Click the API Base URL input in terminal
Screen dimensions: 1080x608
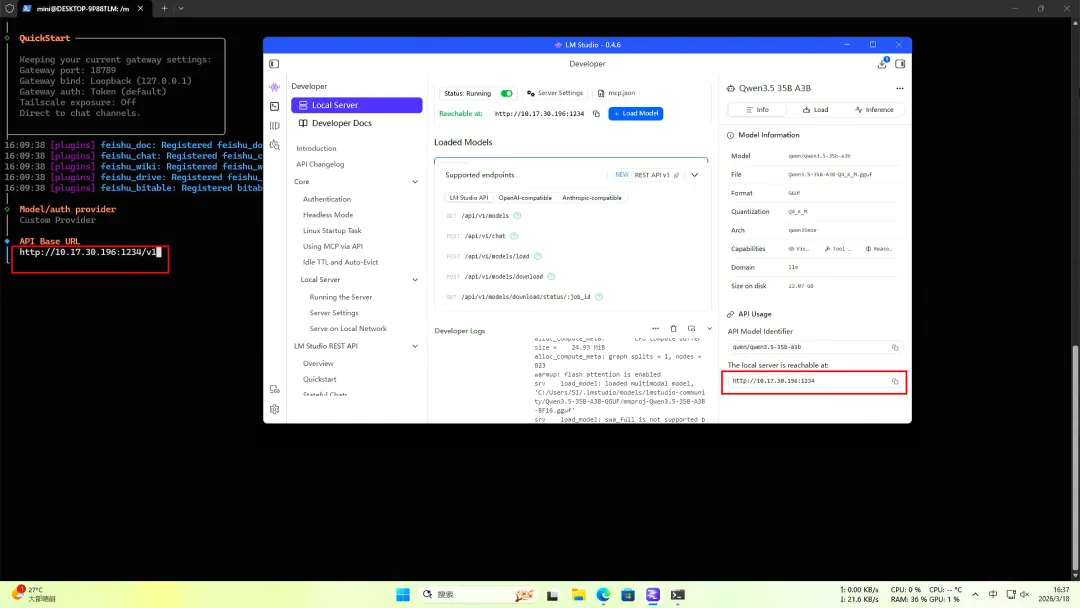90,252
